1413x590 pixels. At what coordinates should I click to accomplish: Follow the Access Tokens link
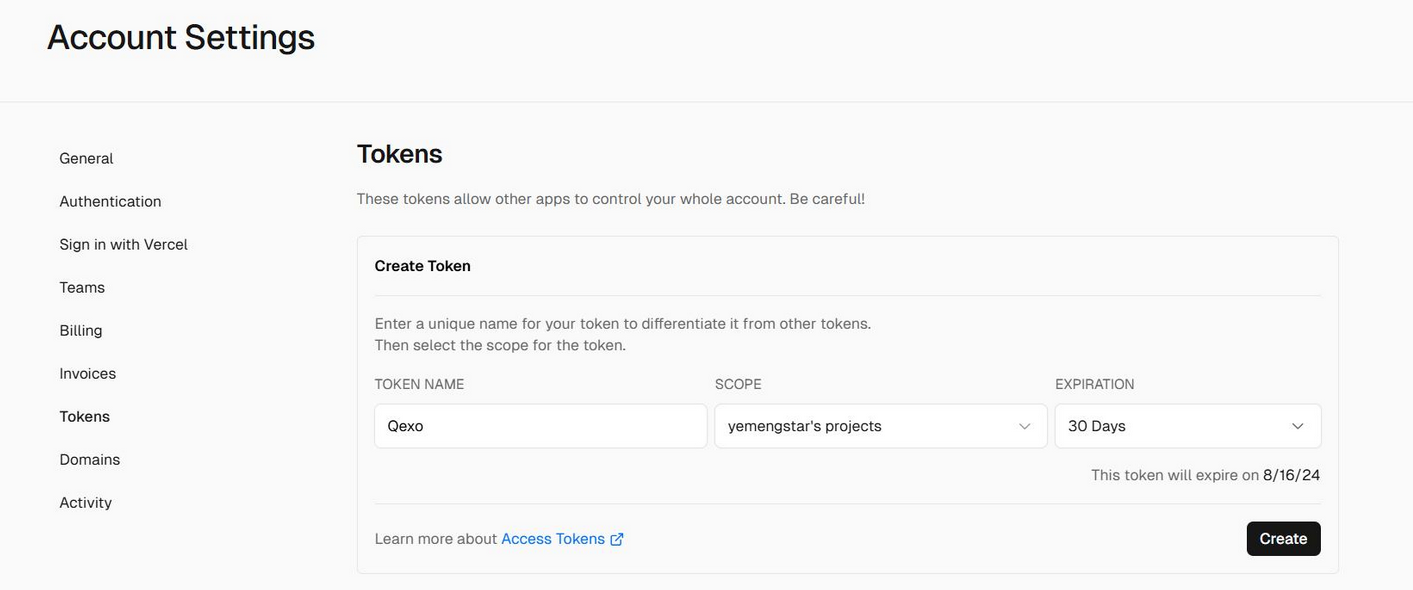click(x=553, y=539)
